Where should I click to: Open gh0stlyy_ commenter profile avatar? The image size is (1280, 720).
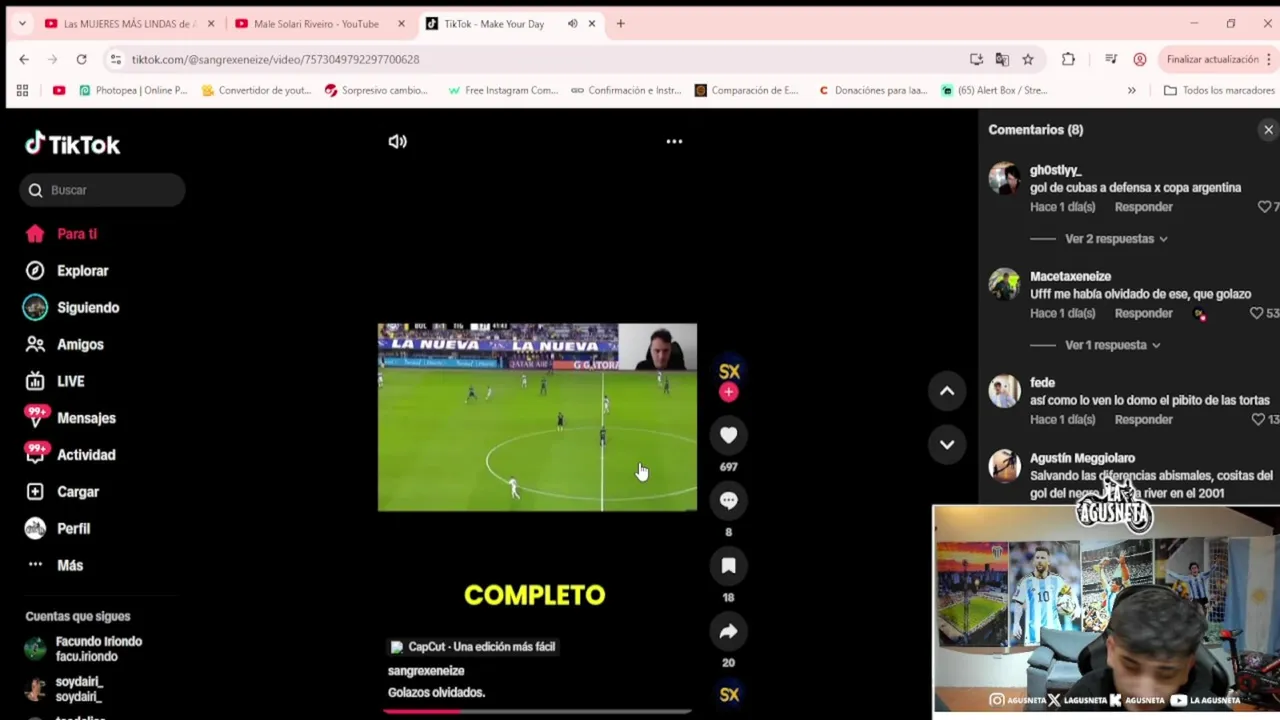[x=1004, y=179]
